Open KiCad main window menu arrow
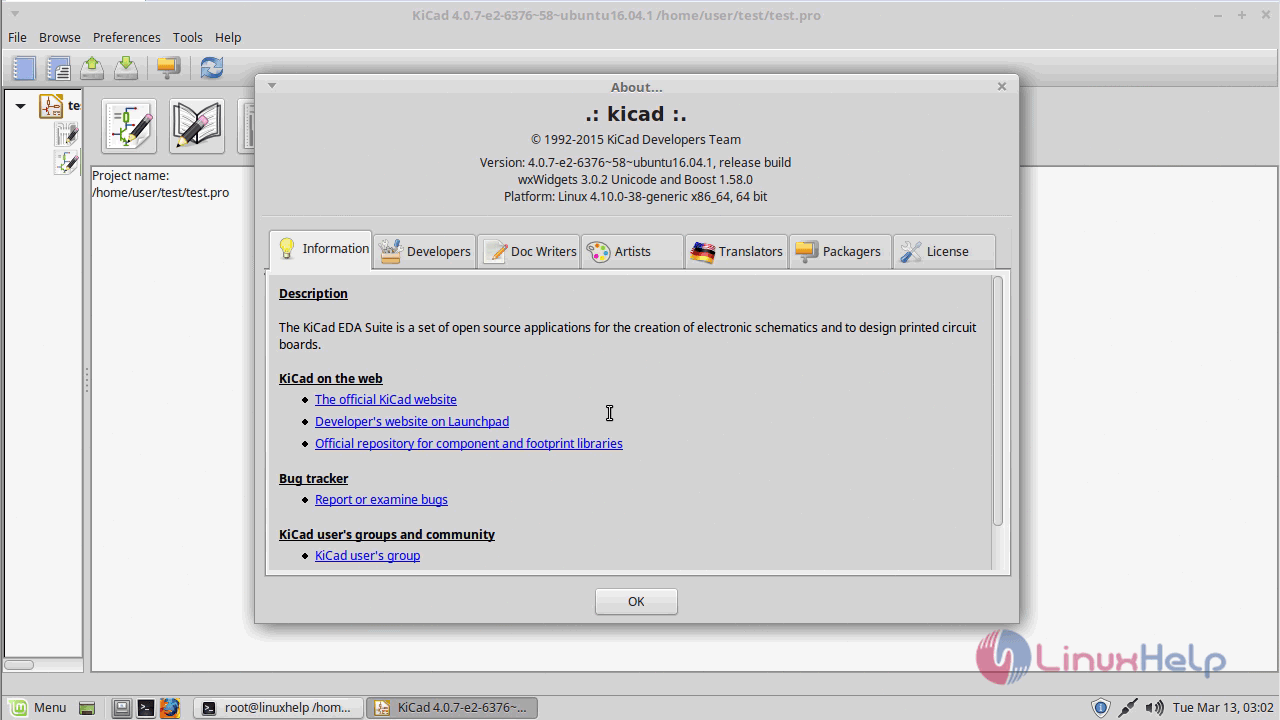Image resolution: width=1280 pixels, height=720 pixels. 13,15
